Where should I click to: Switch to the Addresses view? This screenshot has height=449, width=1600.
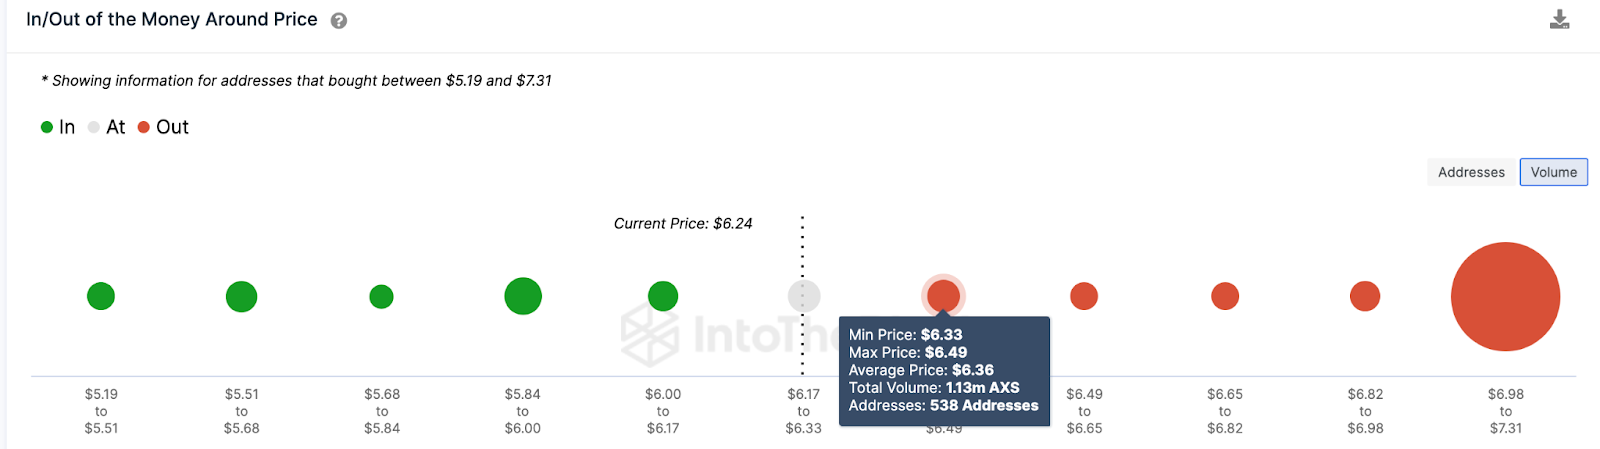(x=1471, y=172)
